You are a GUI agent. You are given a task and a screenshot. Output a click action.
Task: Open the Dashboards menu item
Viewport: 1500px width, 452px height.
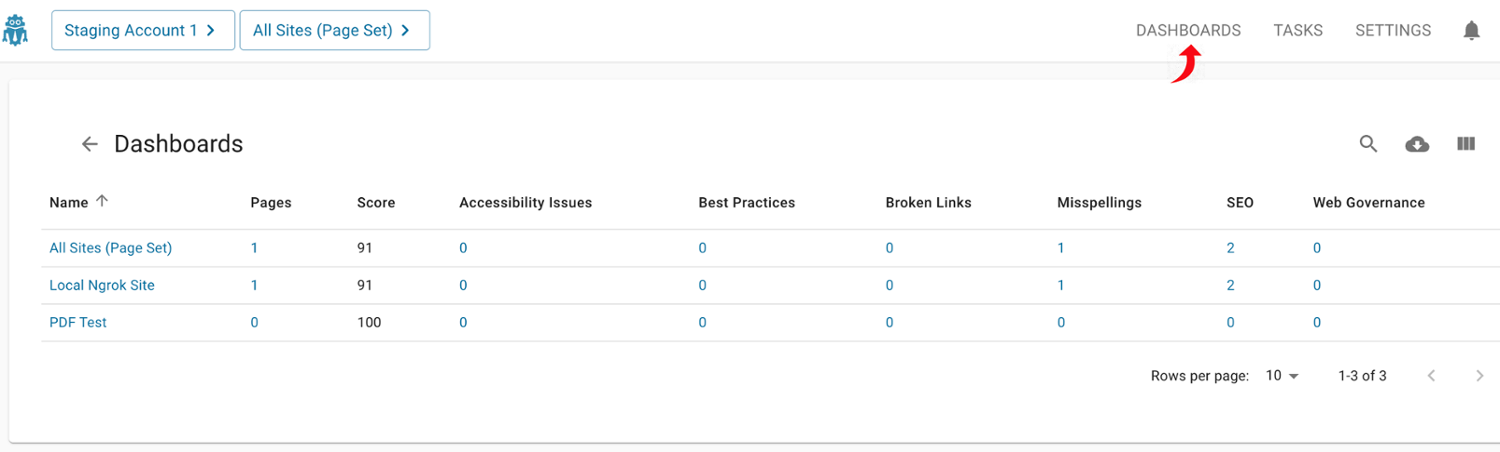pos(1188,30)
